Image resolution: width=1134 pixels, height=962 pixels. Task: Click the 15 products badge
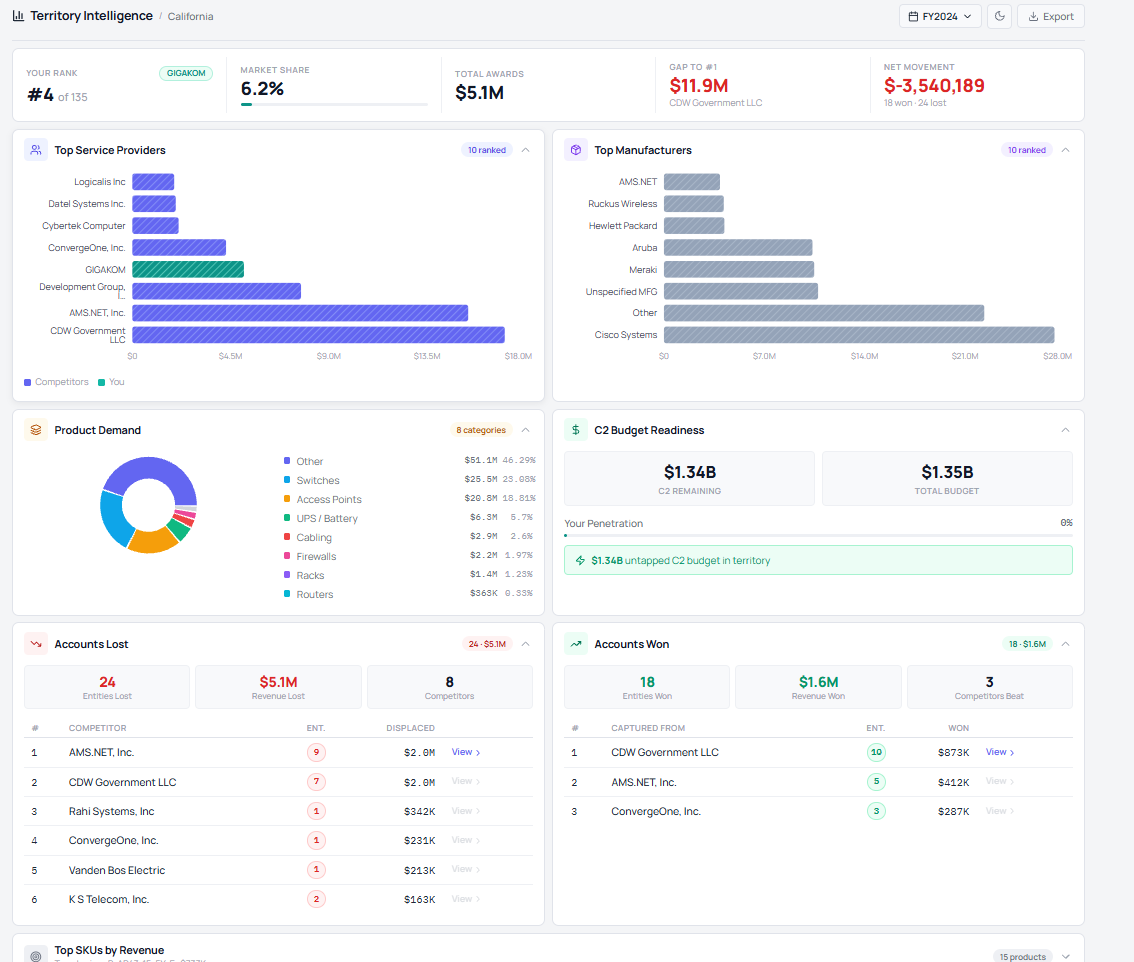(1023, 956)
